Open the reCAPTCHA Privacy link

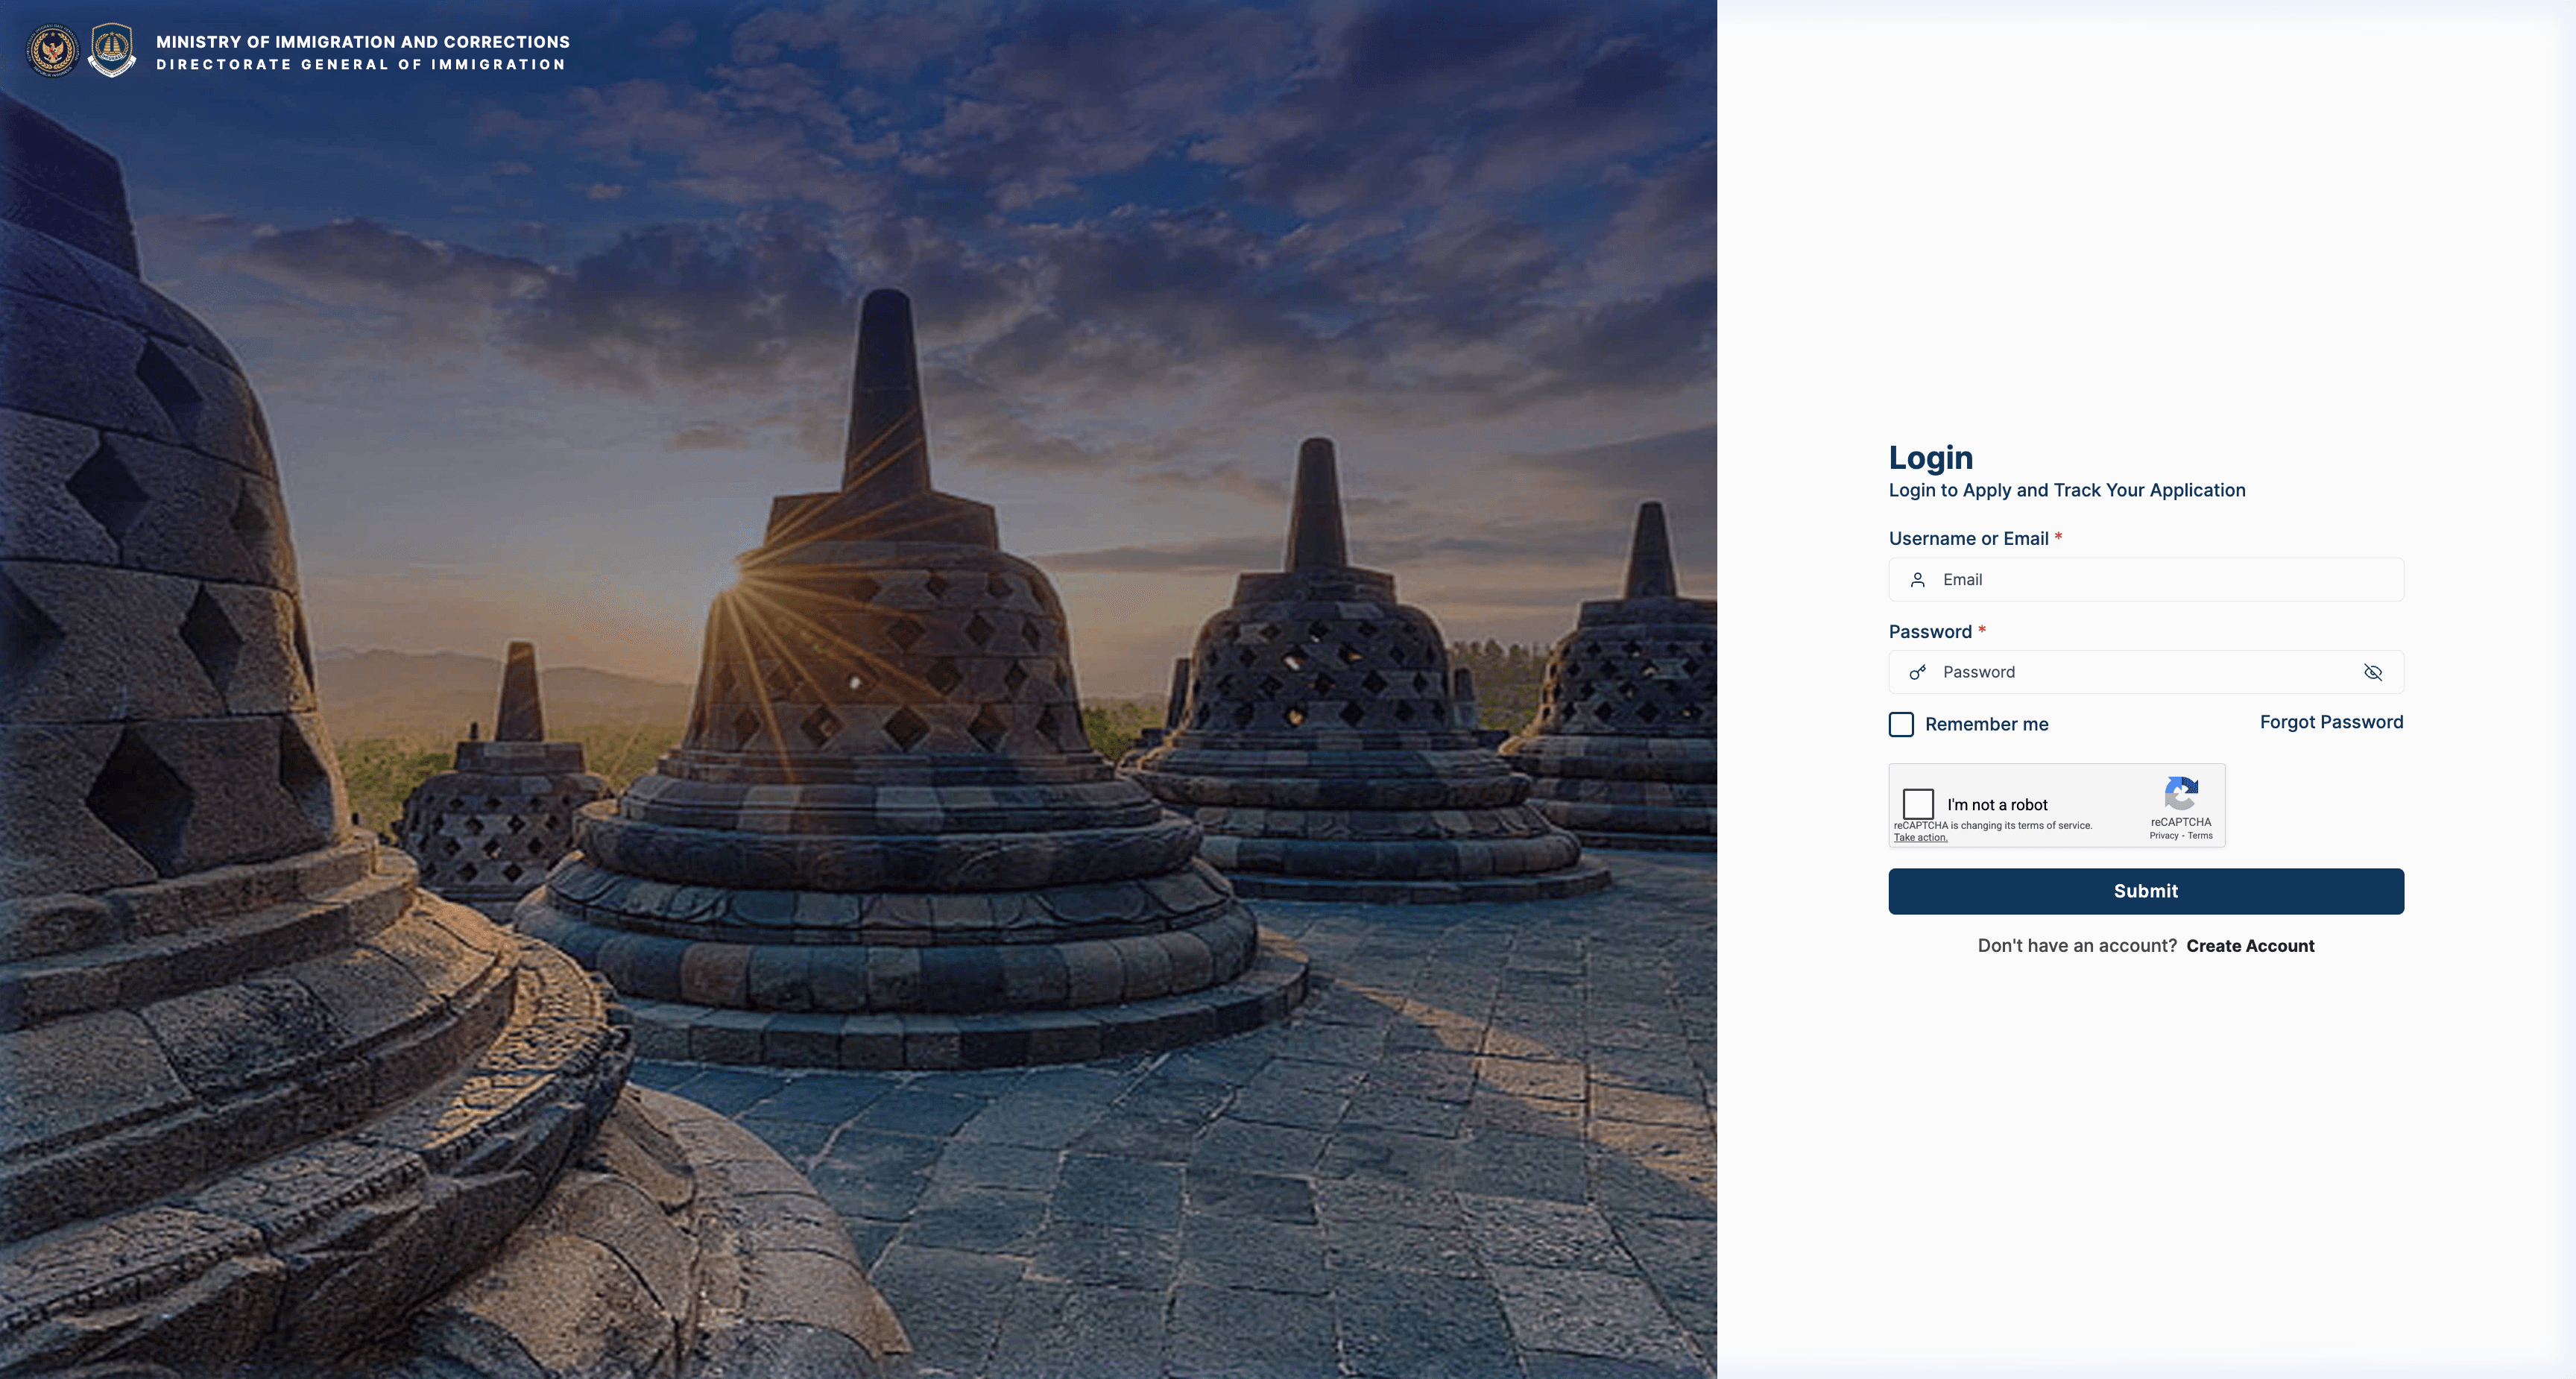coord(2163,836)
